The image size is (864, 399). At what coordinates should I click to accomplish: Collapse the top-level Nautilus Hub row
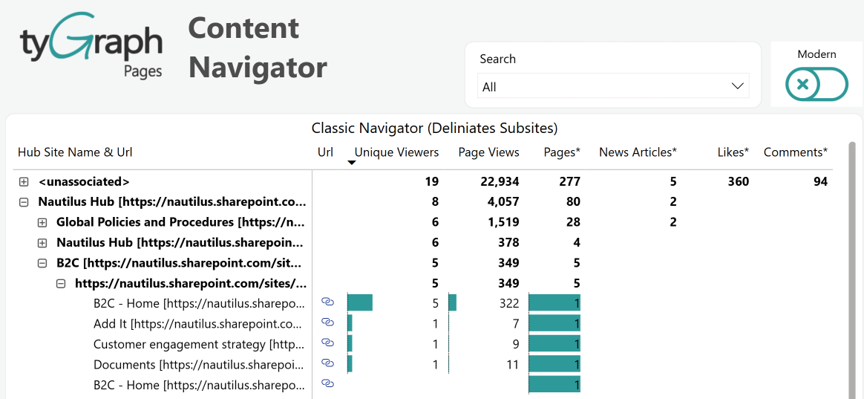[x=23, y=202]
